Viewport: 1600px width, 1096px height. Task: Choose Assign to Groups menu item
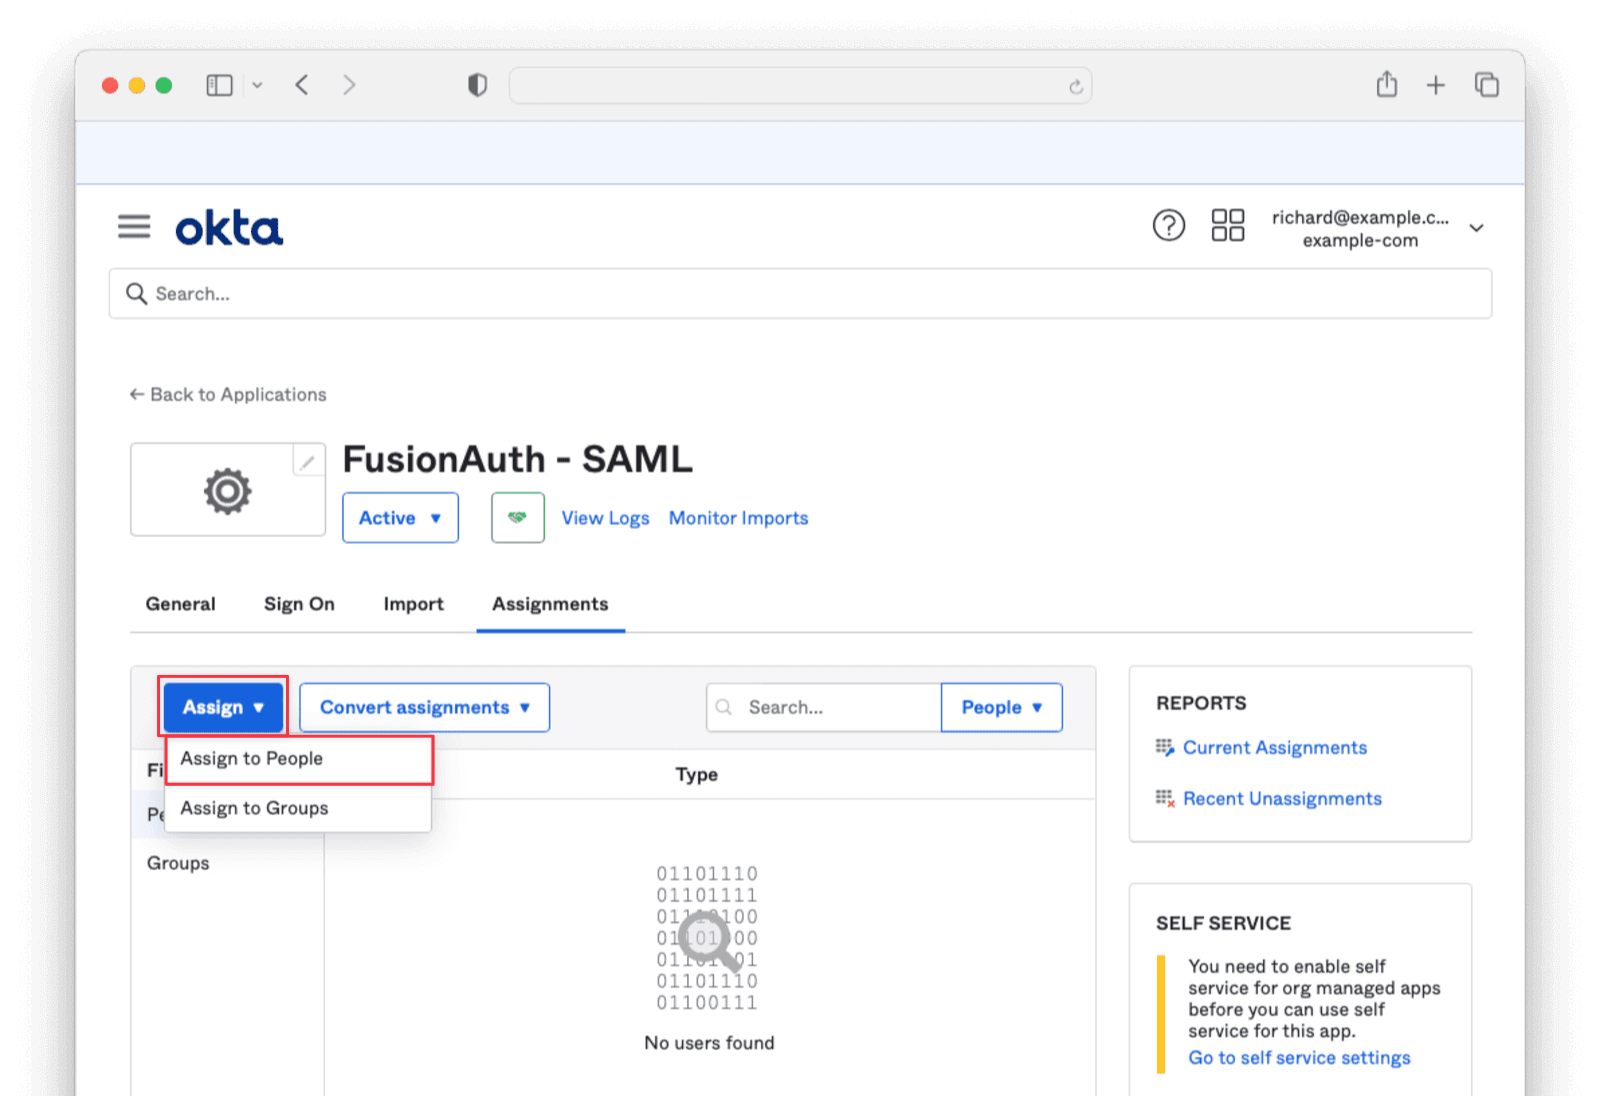(299, 808)
